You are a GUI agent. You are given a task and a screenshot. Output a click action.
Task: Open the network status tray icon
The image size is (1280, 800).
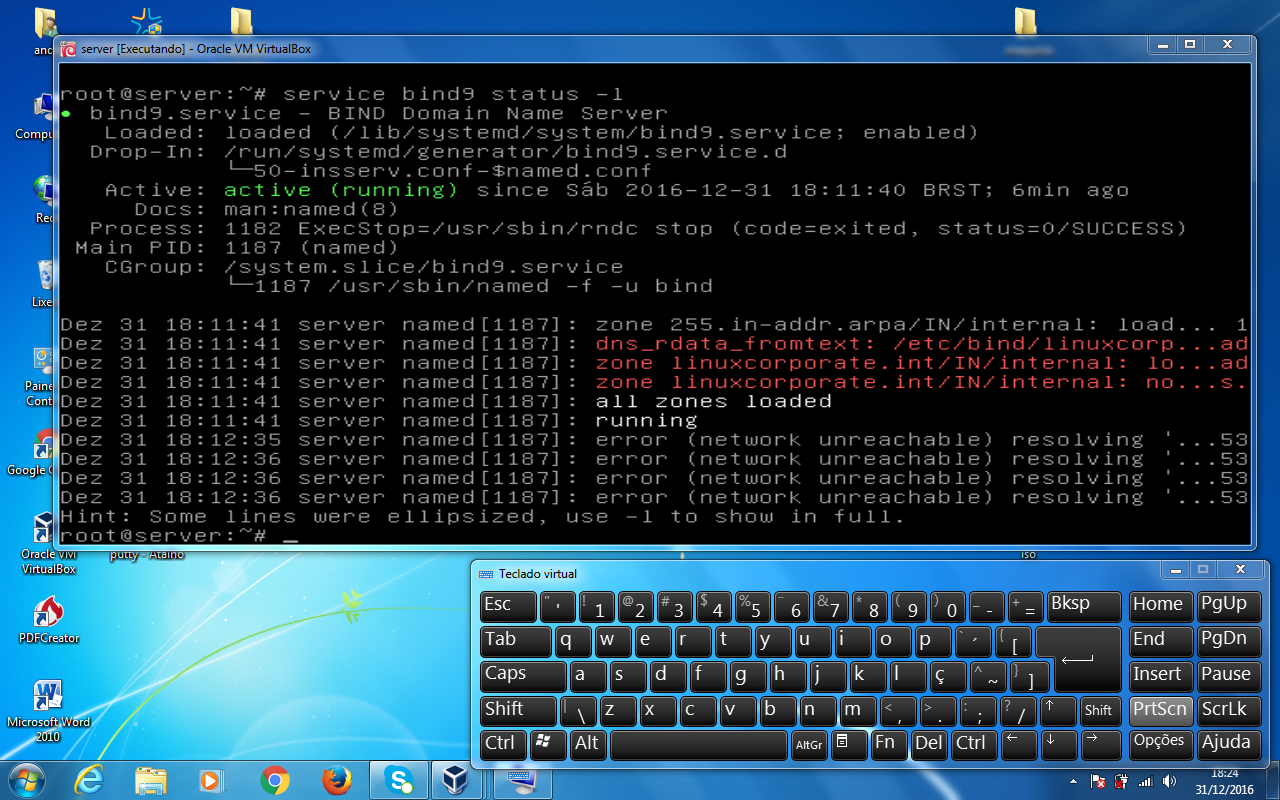pyautogui.click(x=1146, y=781)
